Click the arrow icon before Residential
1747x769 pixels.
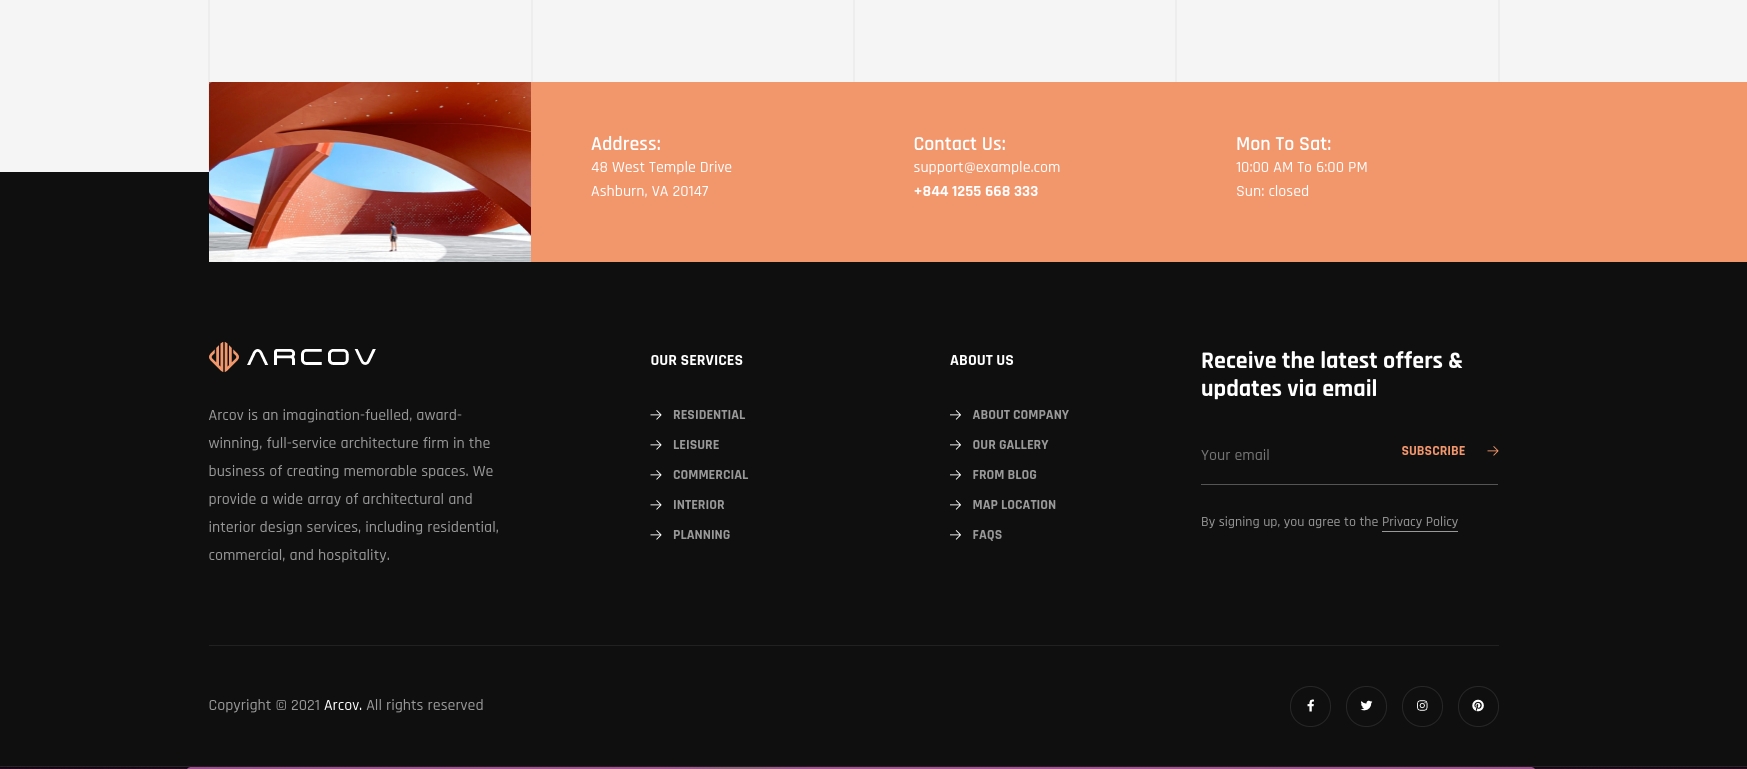click(656, 415)
